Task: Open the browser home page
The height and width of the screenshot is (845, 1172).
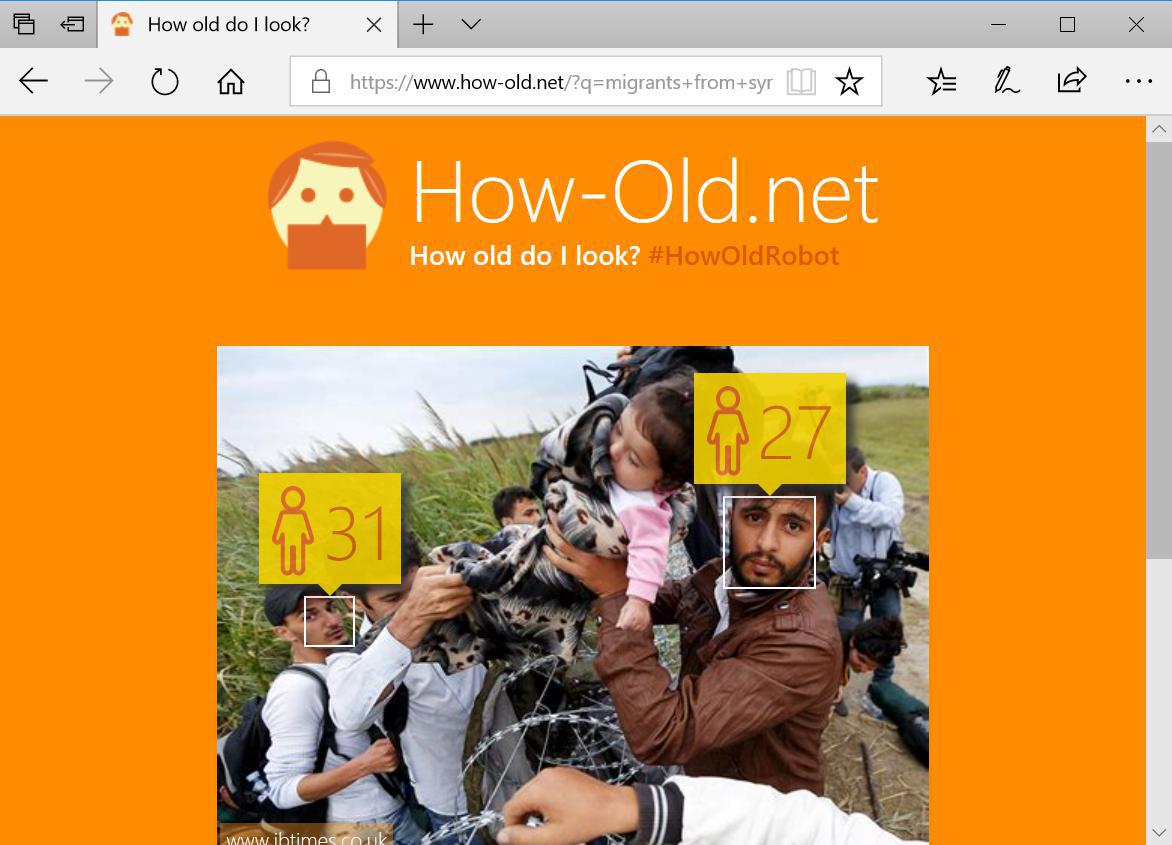Action: pos(231,81)
